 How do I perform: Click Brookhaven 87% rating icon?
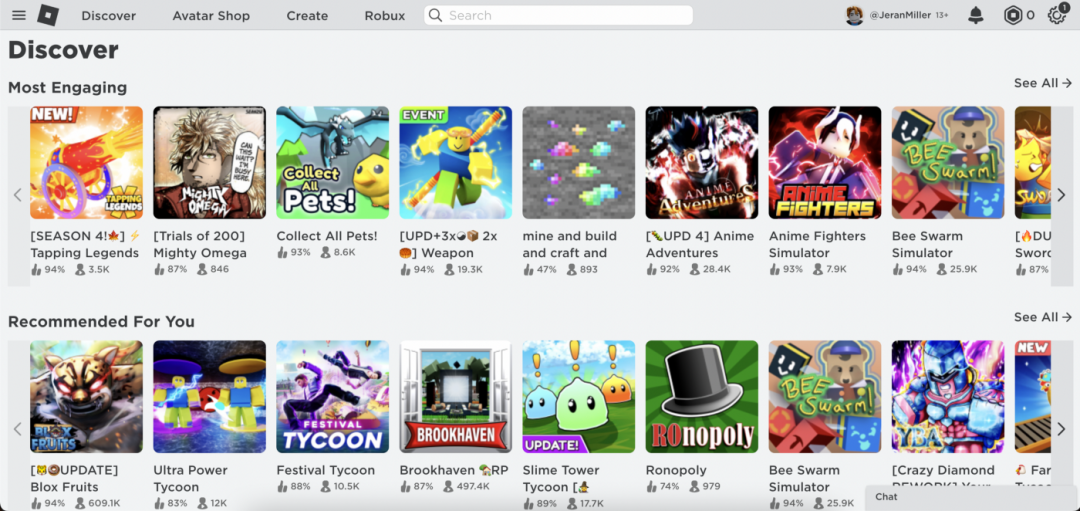406,487
